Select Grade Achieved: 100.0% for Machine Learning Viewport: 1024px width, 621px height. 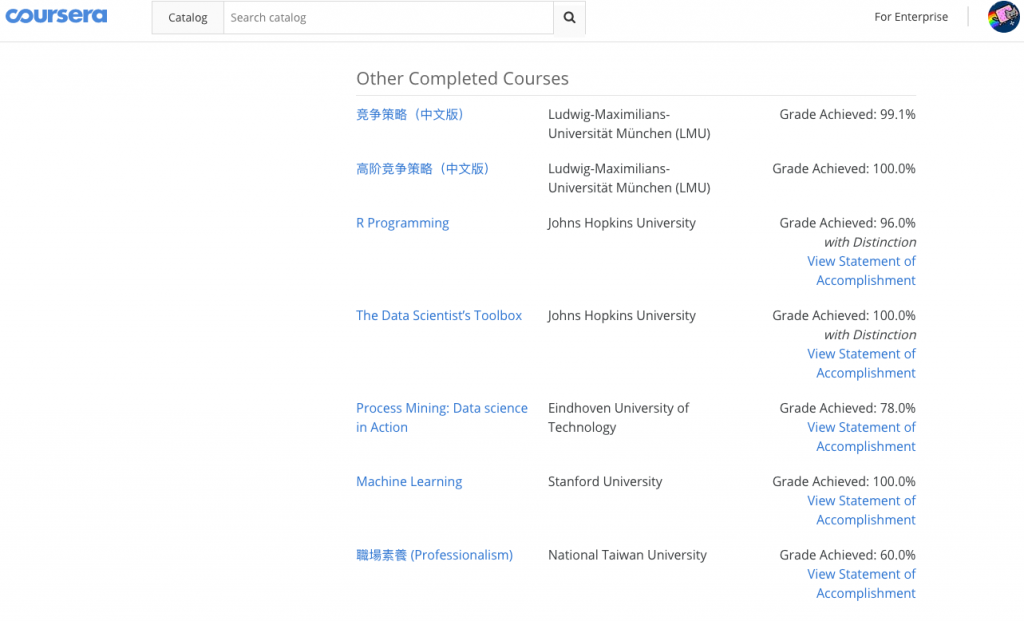tap(844, 481)
